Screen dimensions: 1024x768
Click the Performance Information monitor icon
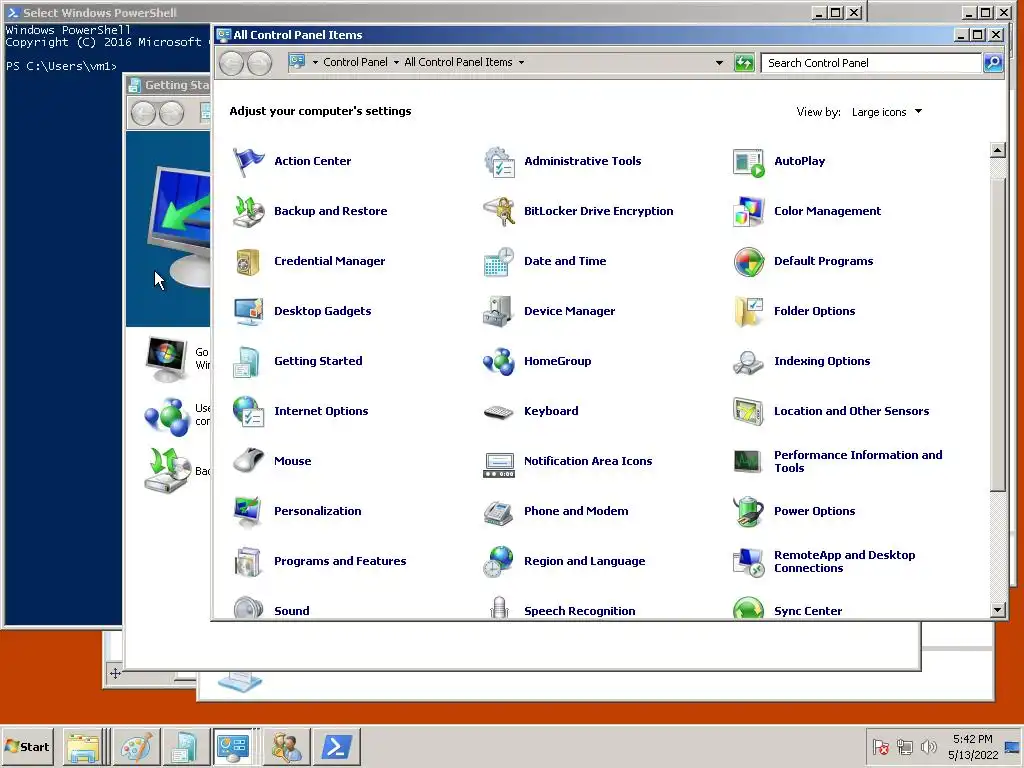tap(748, 461)
